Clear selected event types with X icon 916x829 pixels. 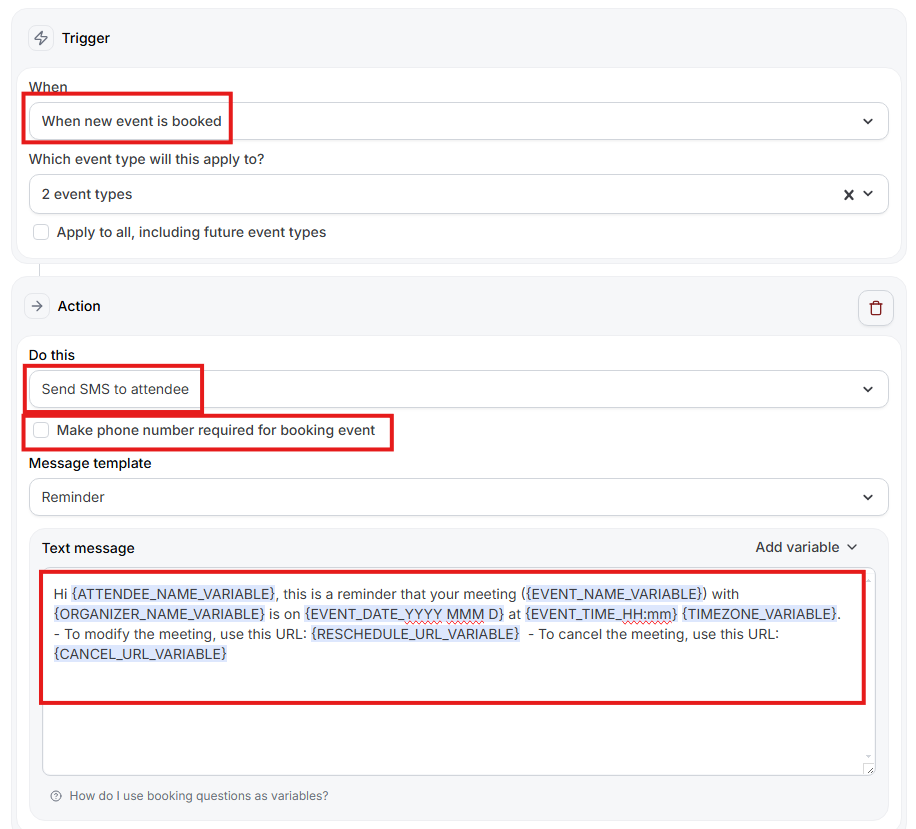[848, 195]
